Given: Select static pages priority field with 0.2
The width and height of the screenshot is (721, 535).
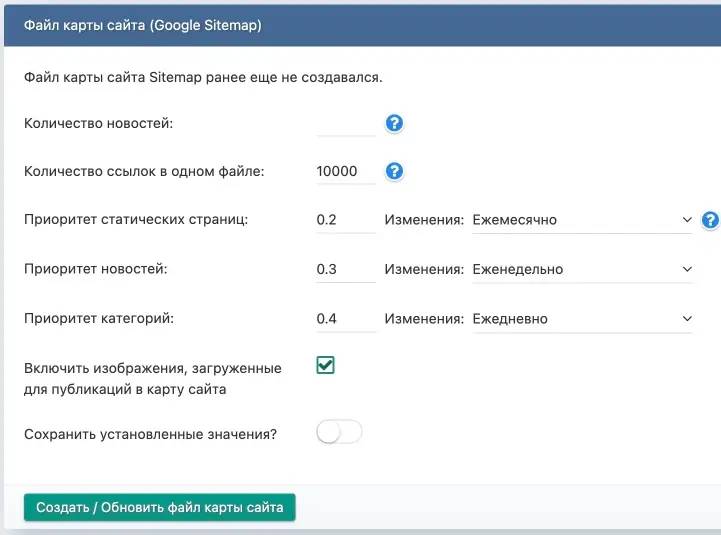Looking at the screenshot, I should tap(345, 220).
